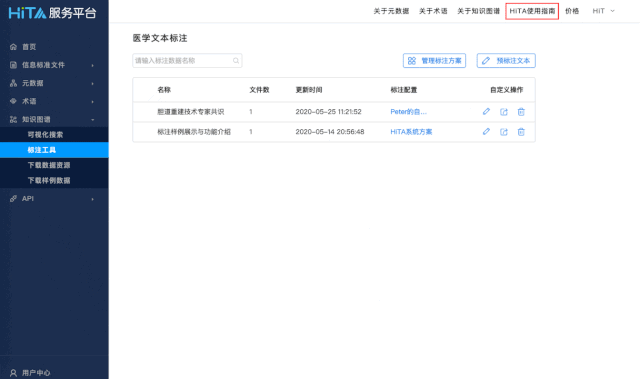Screen dimensions: 640x379
Task: Focus the 请输入标注数据名称 search field
Action: click(187, 61)
